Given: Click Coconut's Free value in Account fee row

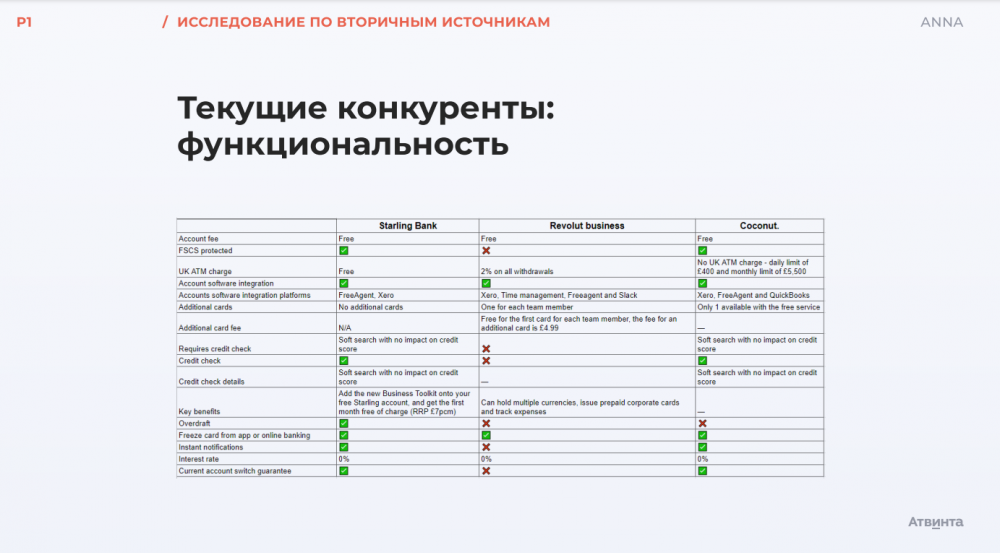Looking at the screenshot, I should tap(705, 239).
